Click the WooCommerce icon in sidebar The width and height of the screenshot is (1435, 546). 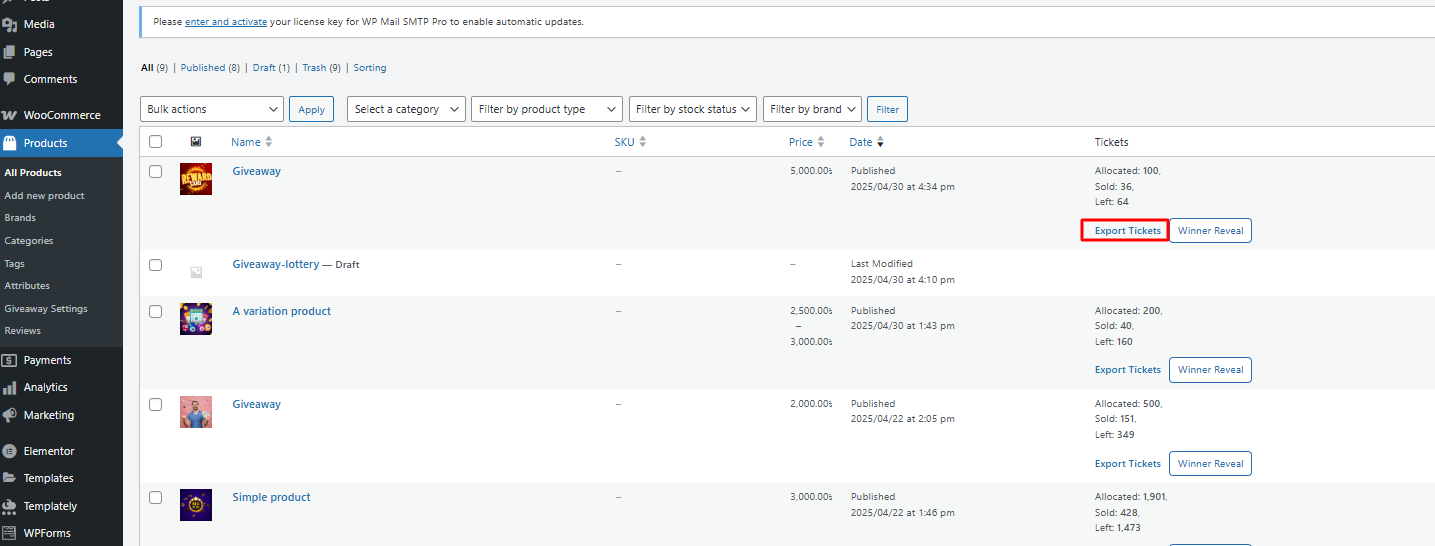pos(10,115)
